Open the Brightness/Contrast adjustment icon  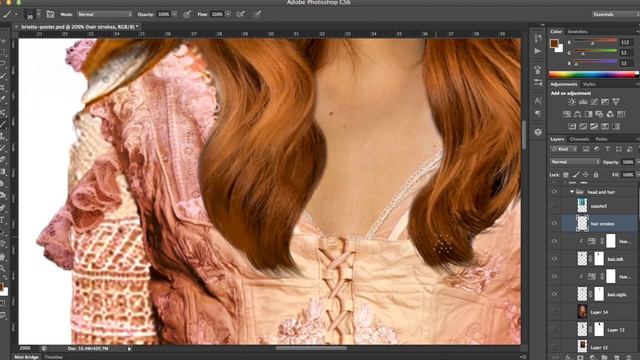572,102
